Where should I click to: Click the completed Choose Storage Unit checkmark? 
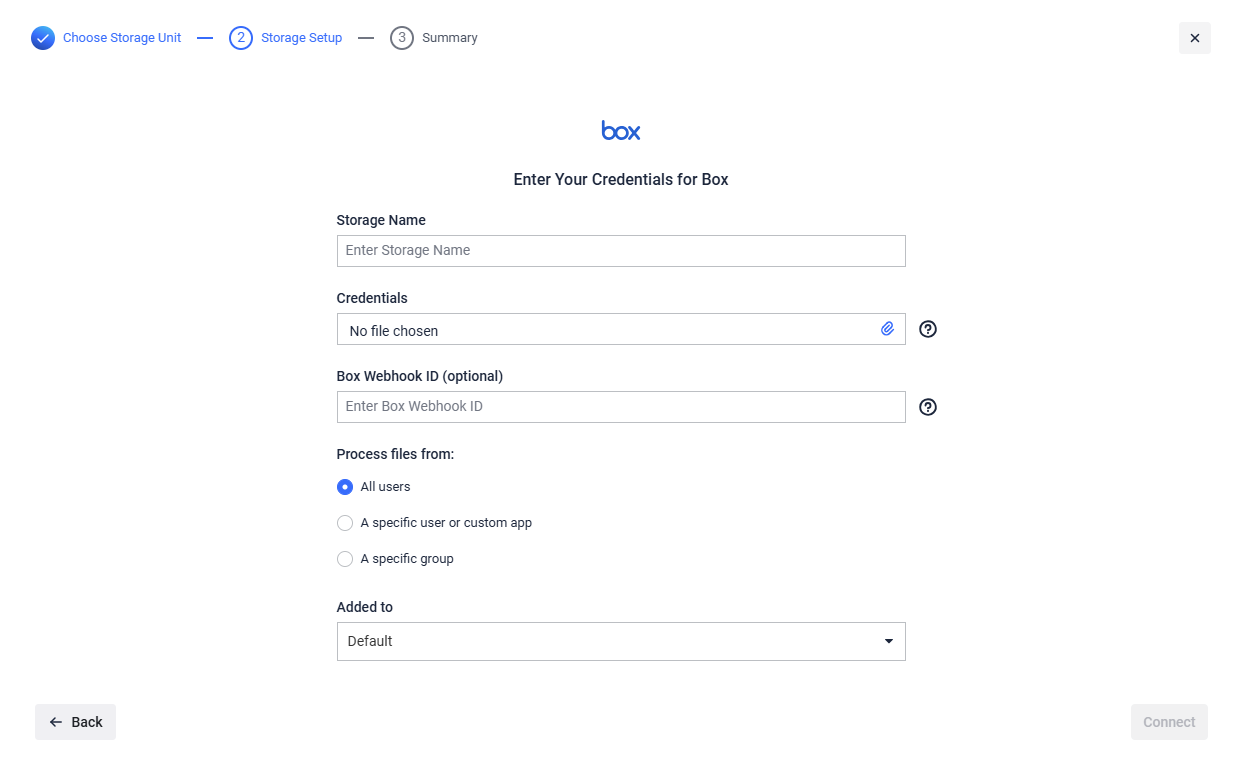[43, 38]
